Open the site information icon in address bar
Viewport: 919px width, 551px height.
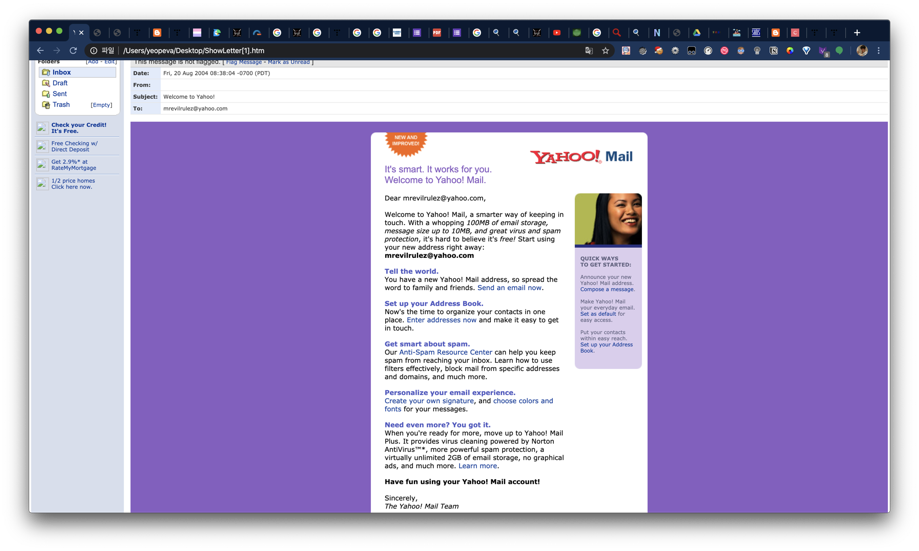point(93,50)
